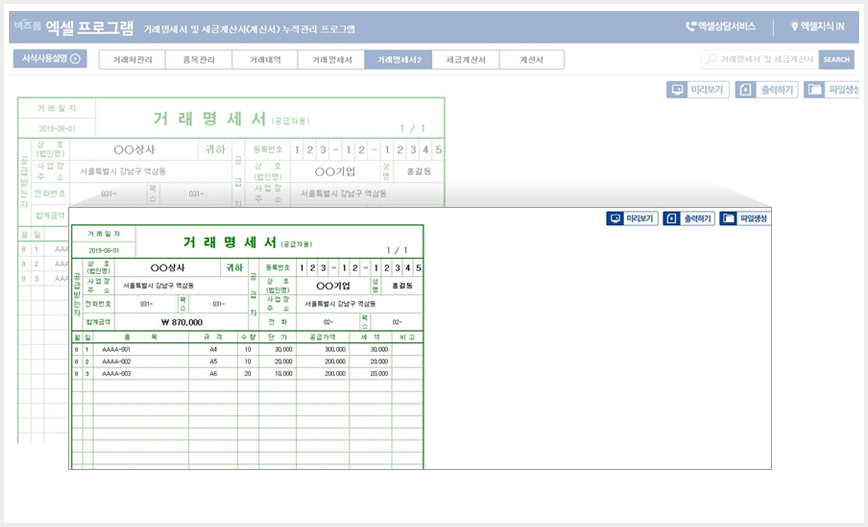Click the arrow icon on 서식사용설명 button
The height and width of the screenshot is (527, 868).
75,58
